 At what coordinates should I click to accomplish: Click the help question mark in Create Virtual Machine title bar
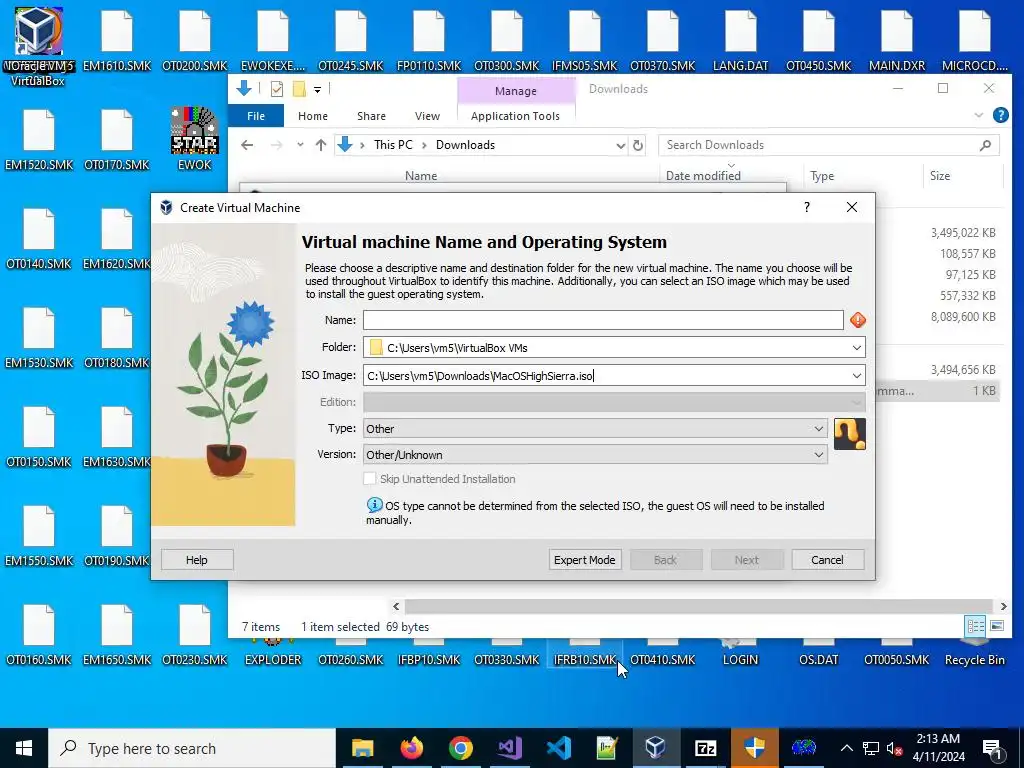807,207
